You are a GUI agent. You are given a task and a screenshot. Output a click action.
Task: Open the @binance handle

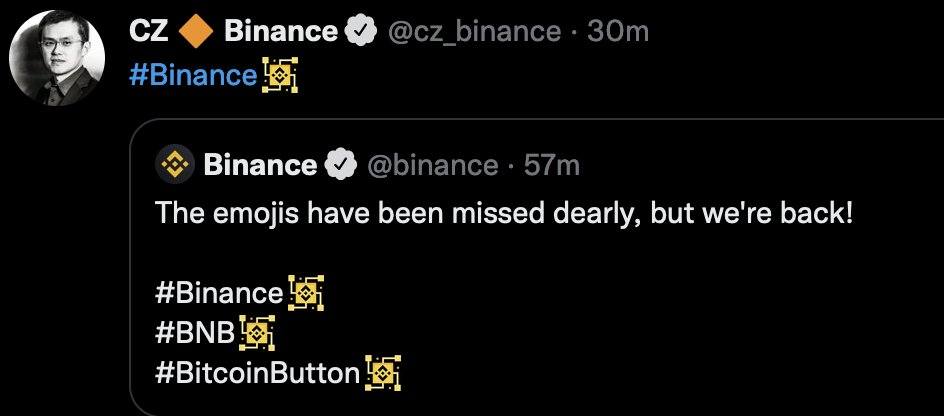432,164
